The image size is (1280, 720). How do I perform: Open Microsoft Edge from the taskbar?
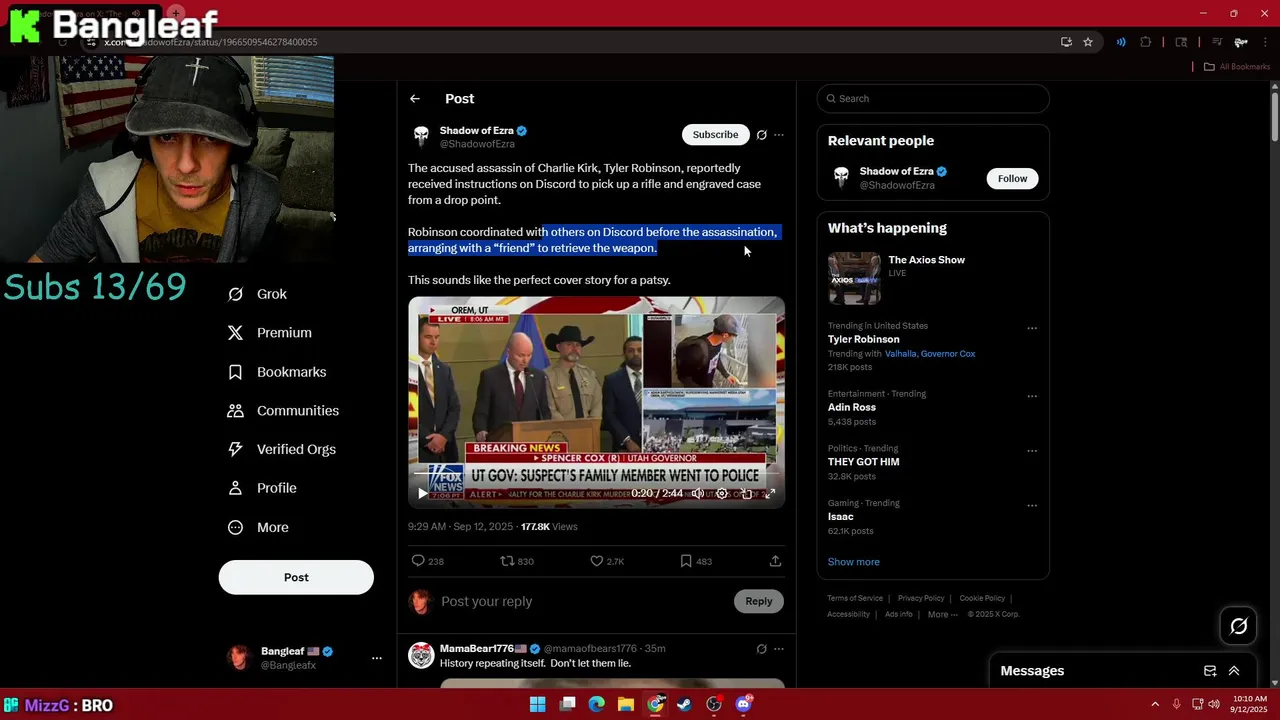tap(597, 705)
